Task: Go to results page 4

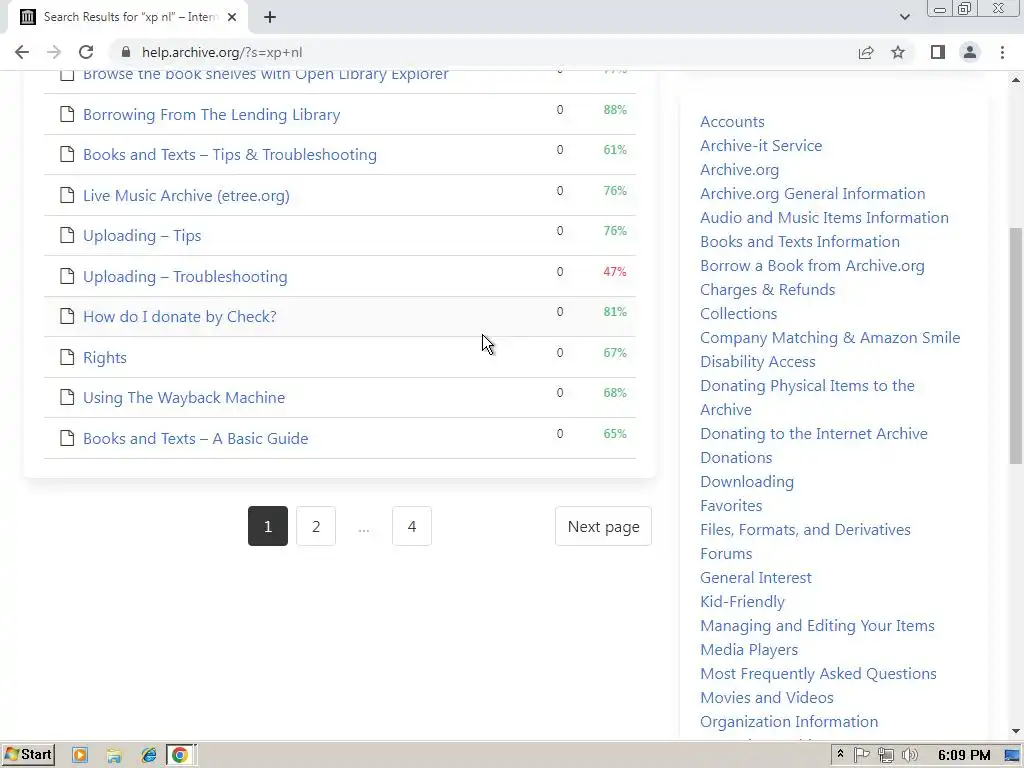Action: pyautogui.click(x=411, y=526)
